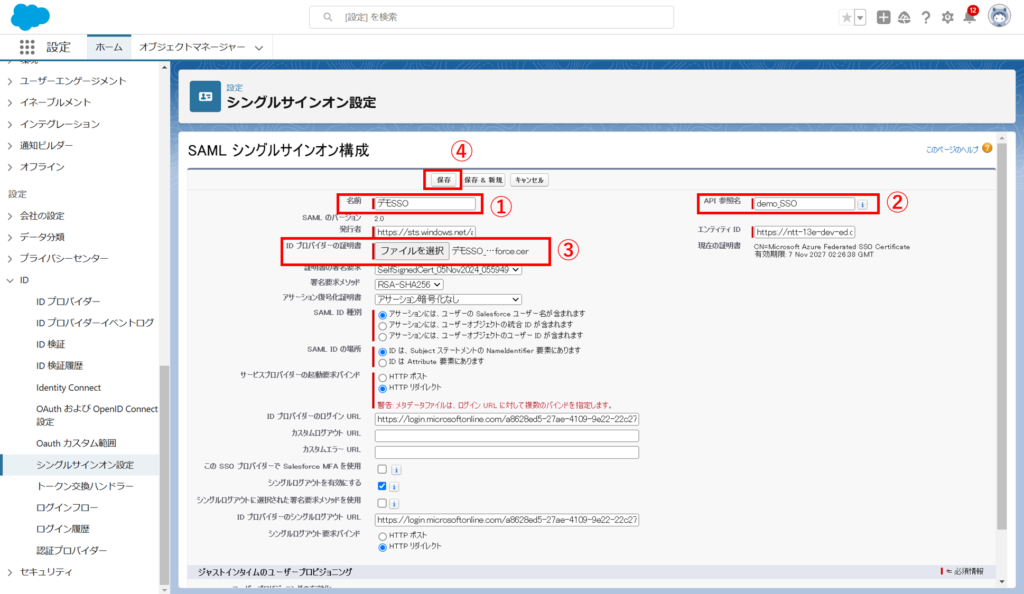Open the notifications bell
1024x594 pixels.
(x=969, y=17)
